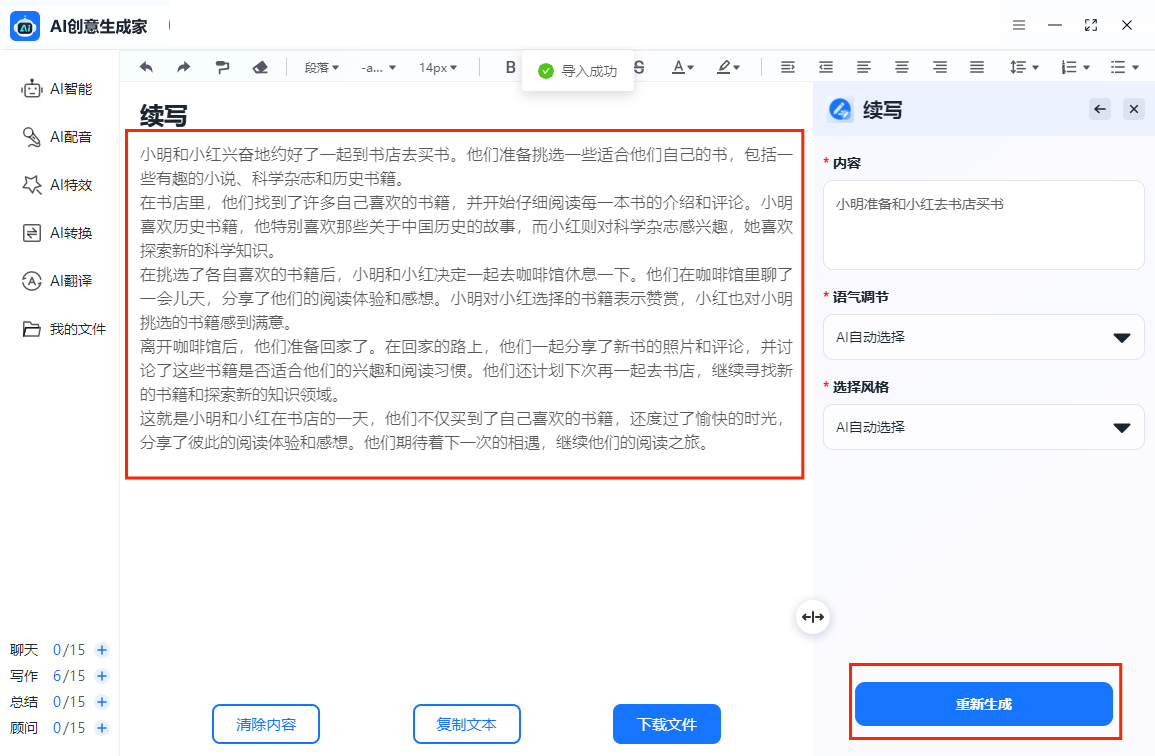The image size is (1155, 756).
Task: Open 我的文件 to view saved files
Action: pyautogui.click(x=63, y=328)
